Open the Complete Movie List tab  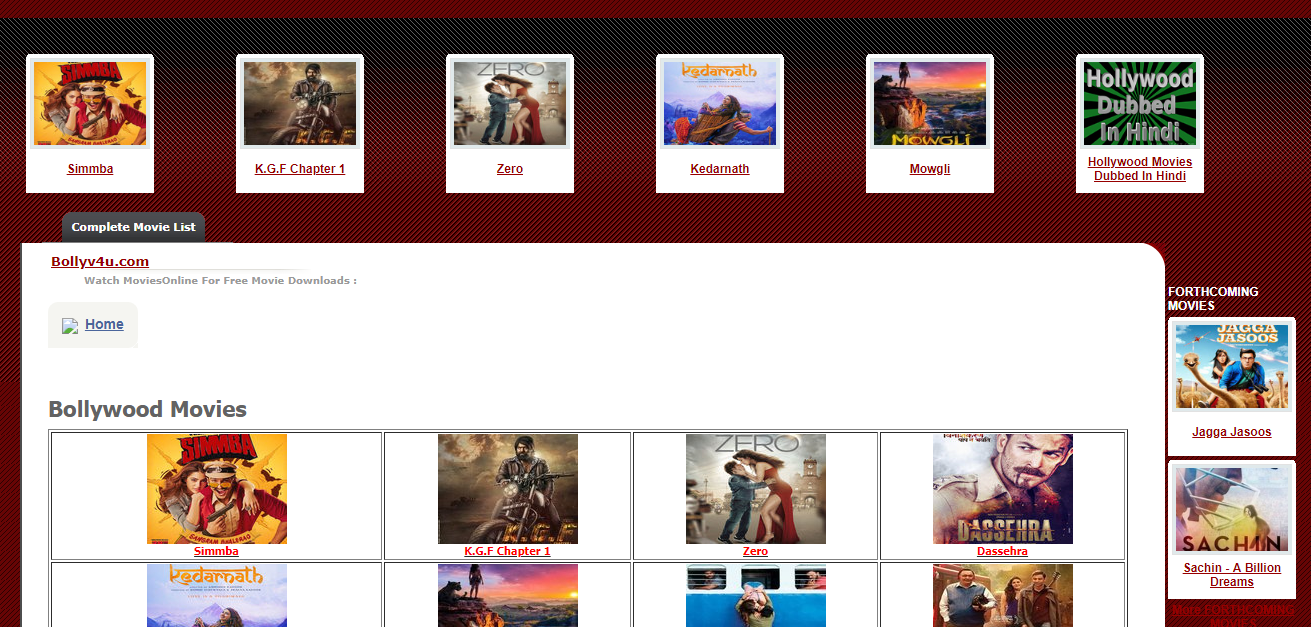pyautogui.click(x=133, y=227)
